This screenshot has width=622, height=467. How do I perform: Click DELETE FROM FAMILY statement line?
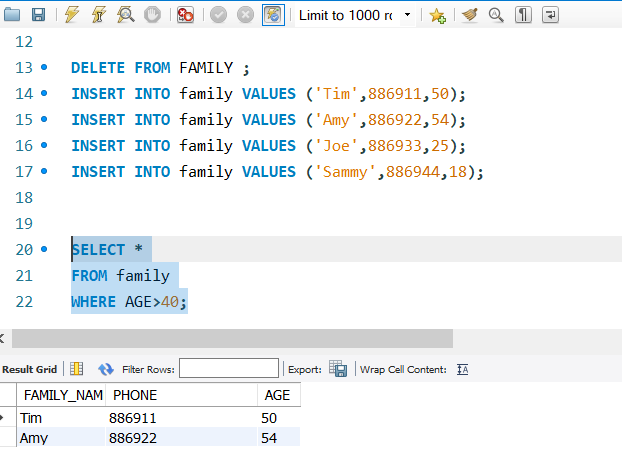pyautogui.click(x=160, y=68)
